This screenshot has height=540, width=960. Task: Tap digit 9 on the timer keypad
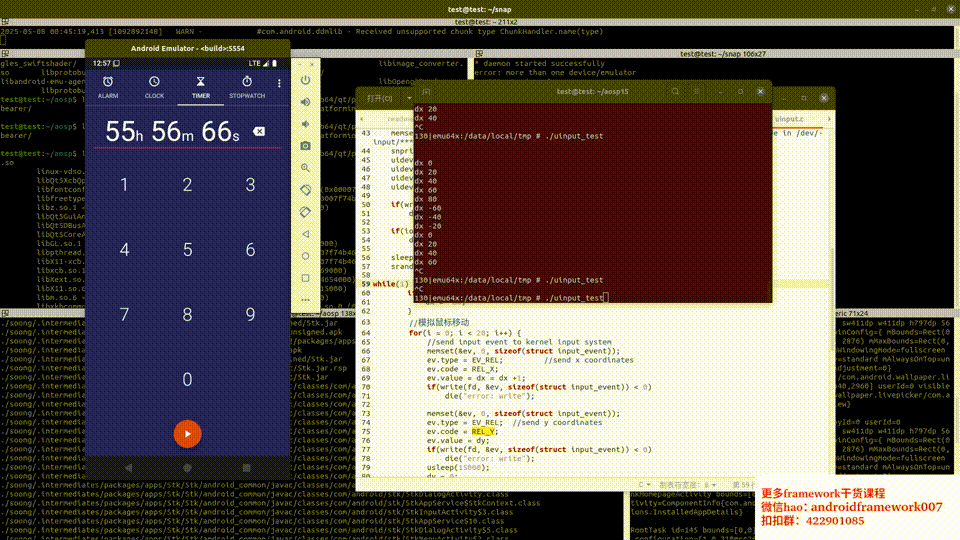pos(250,314)
